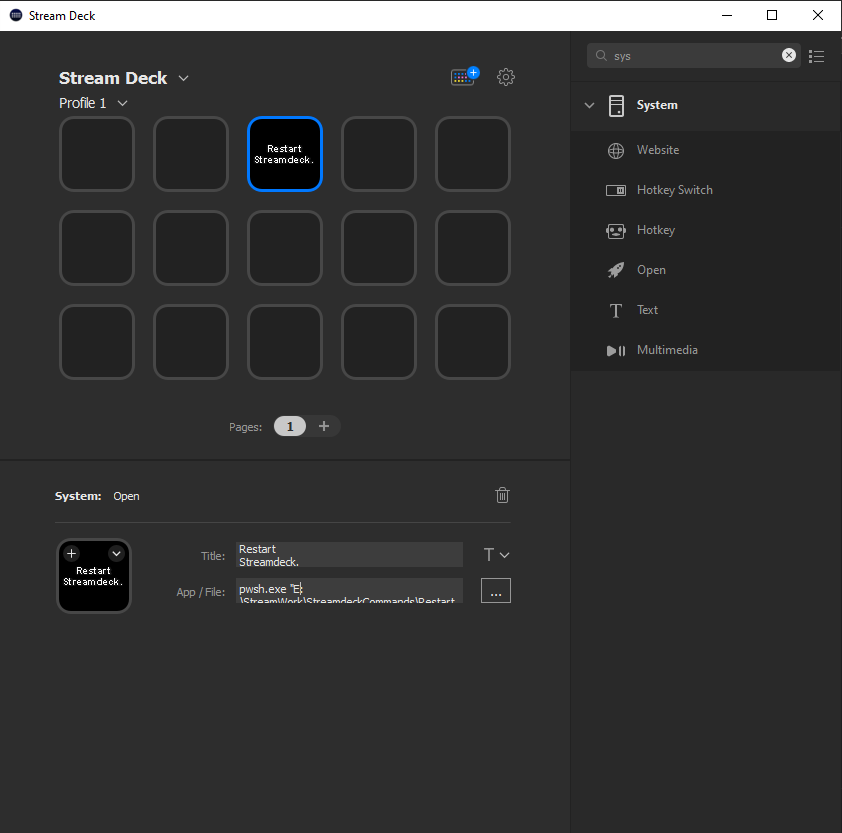Open Stream Deck settings via gear icon
The width and height of the screenshot is (842, 833).
point(506,77)
